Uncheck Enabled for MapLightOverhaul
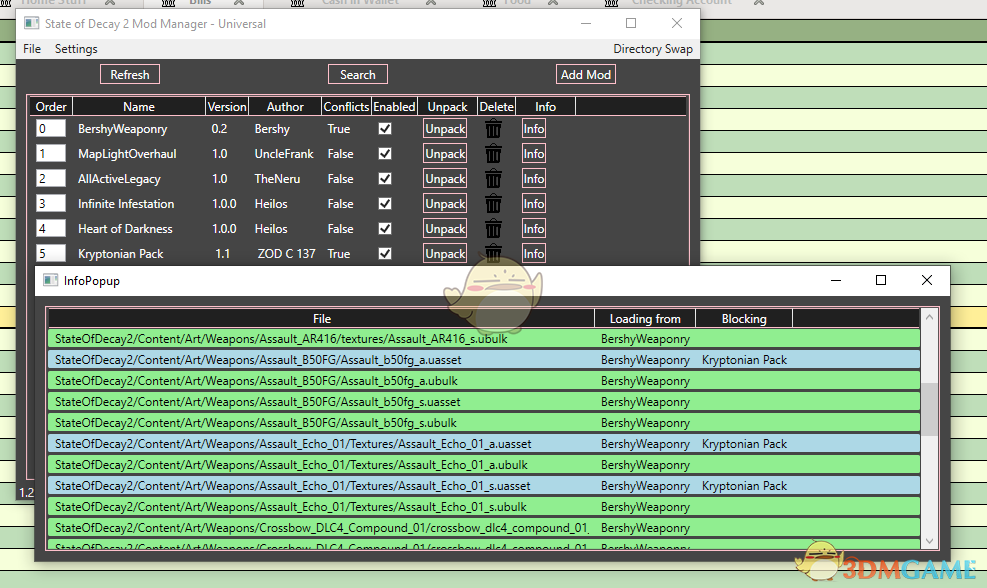 coord(385,154)
